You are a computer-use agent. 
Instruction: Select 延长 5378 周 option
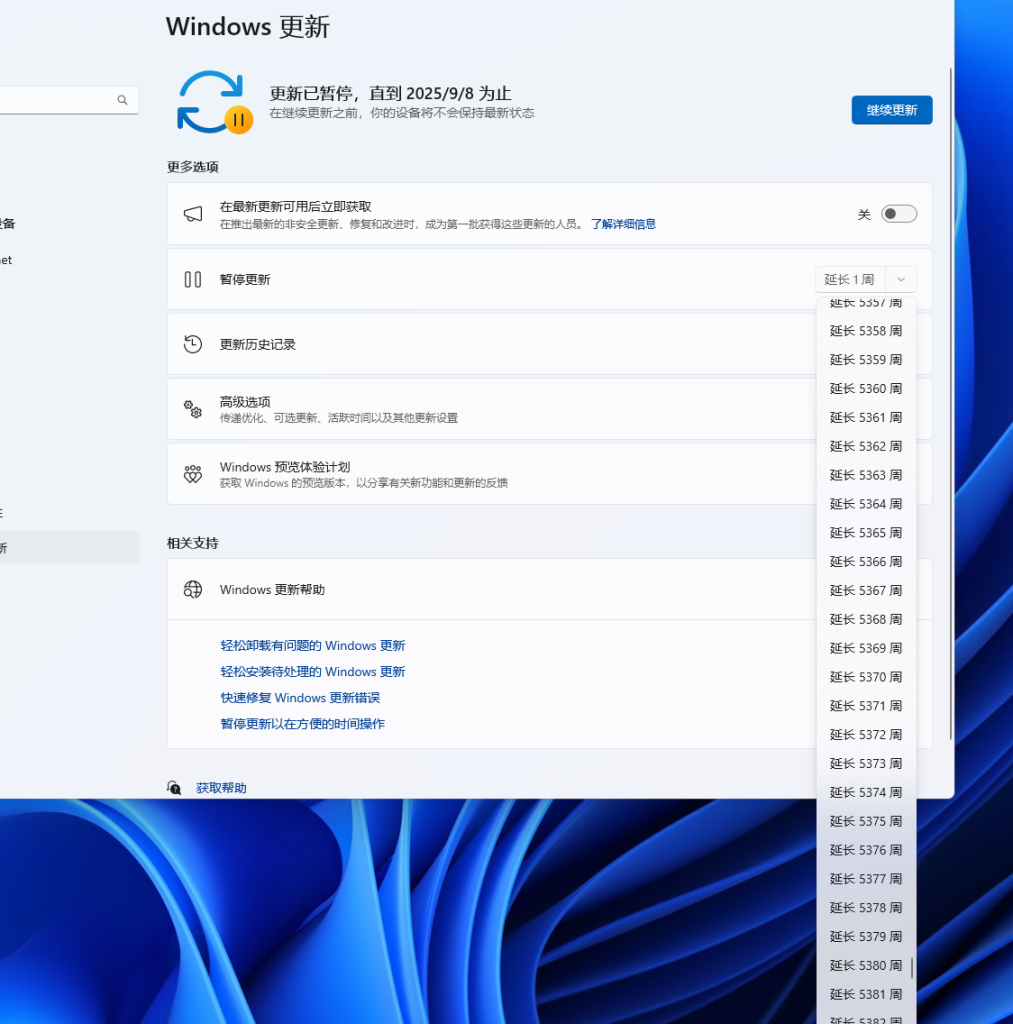(x=866, y=908)
